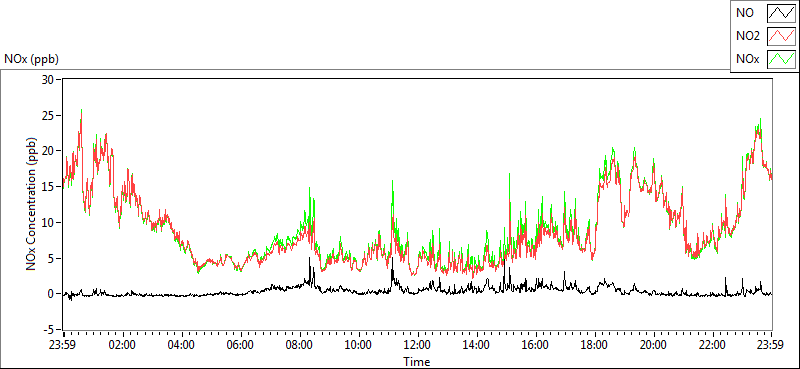Viewport: 800px width, 369px height.
Task: Click the 12:00 time tick label
Action: pyautogui.click(x=417, y=344)
